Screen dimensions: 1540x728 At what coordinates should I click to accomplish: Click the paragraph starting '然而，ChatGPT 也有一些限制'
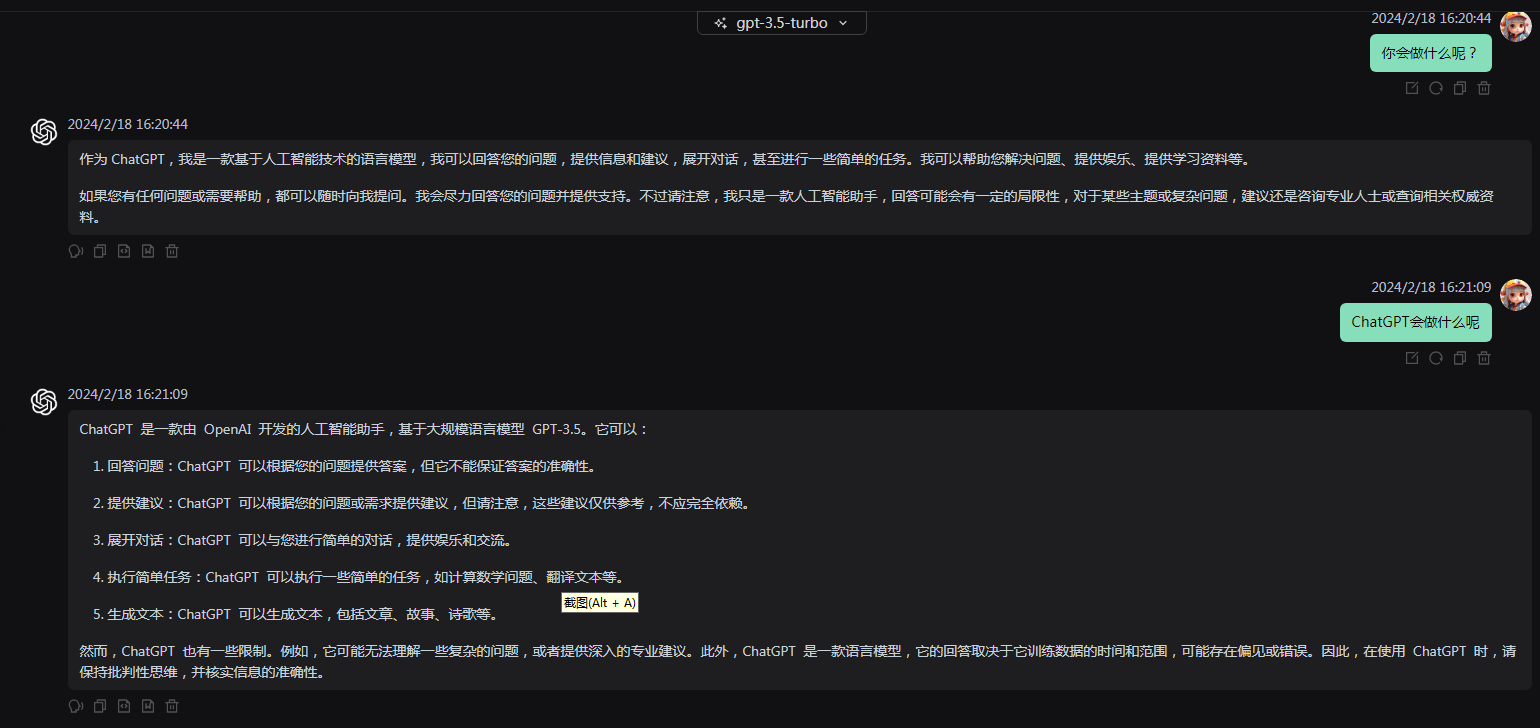(x=798, y=662)
